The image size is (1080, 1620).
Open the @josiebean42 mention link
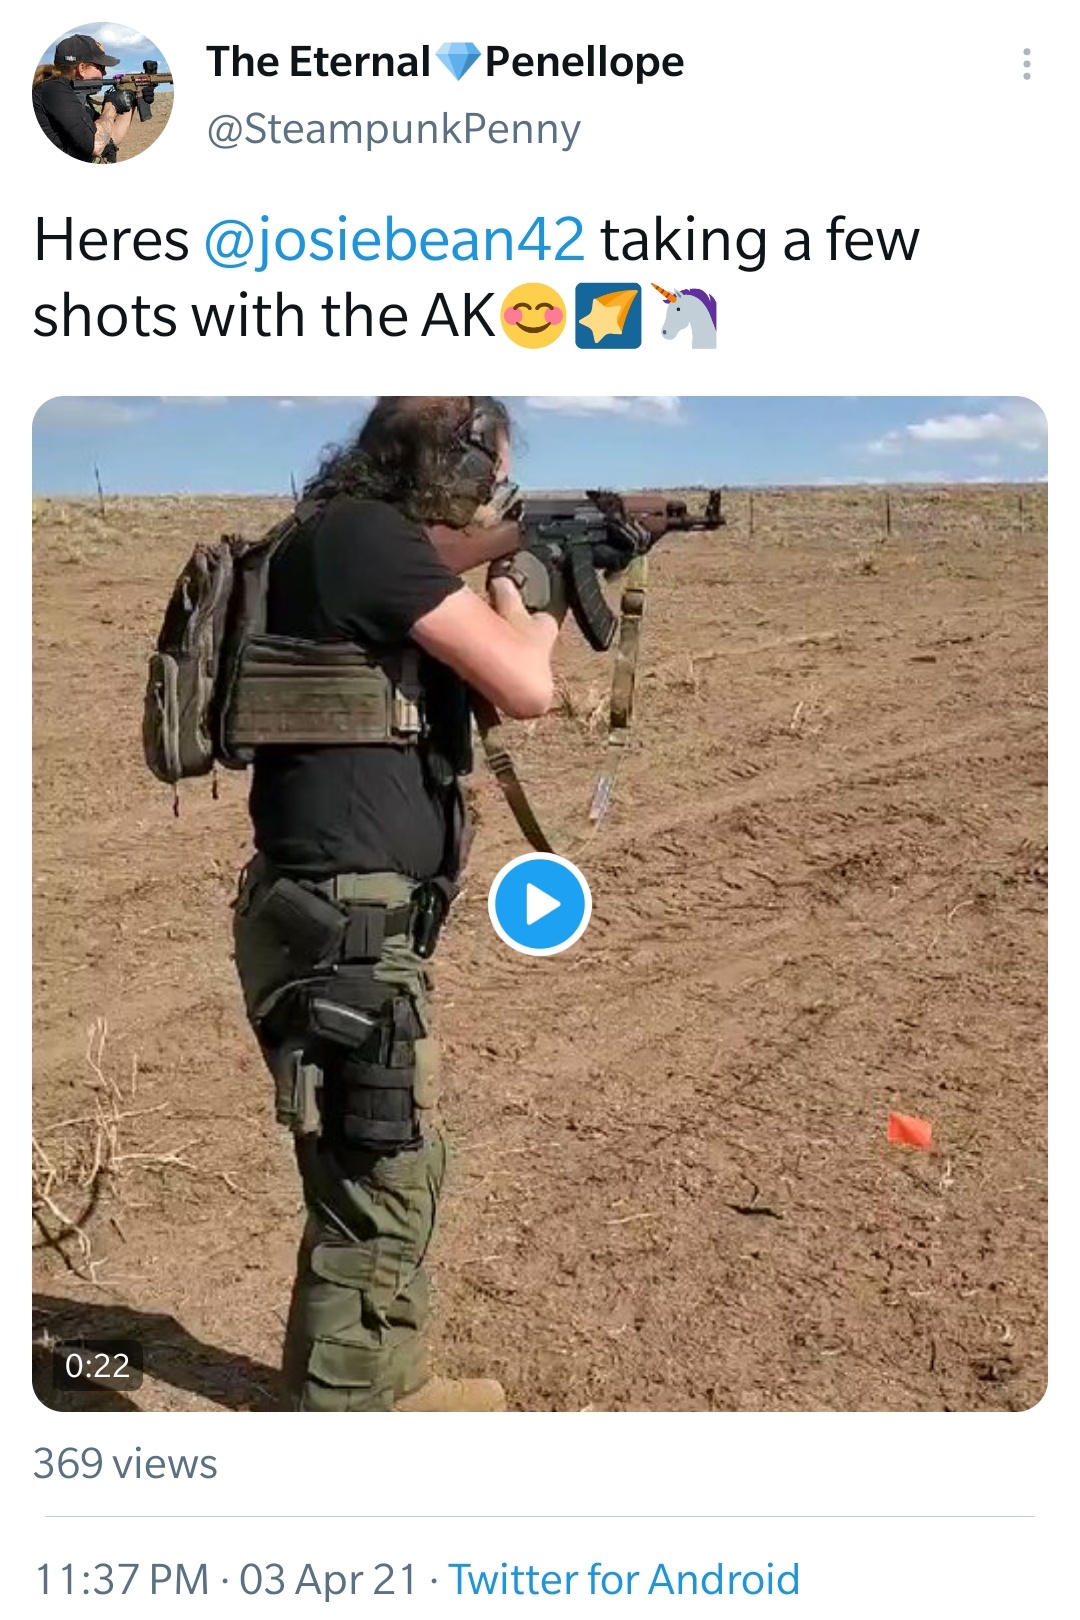pyautogui.click(x=394, y=240)
